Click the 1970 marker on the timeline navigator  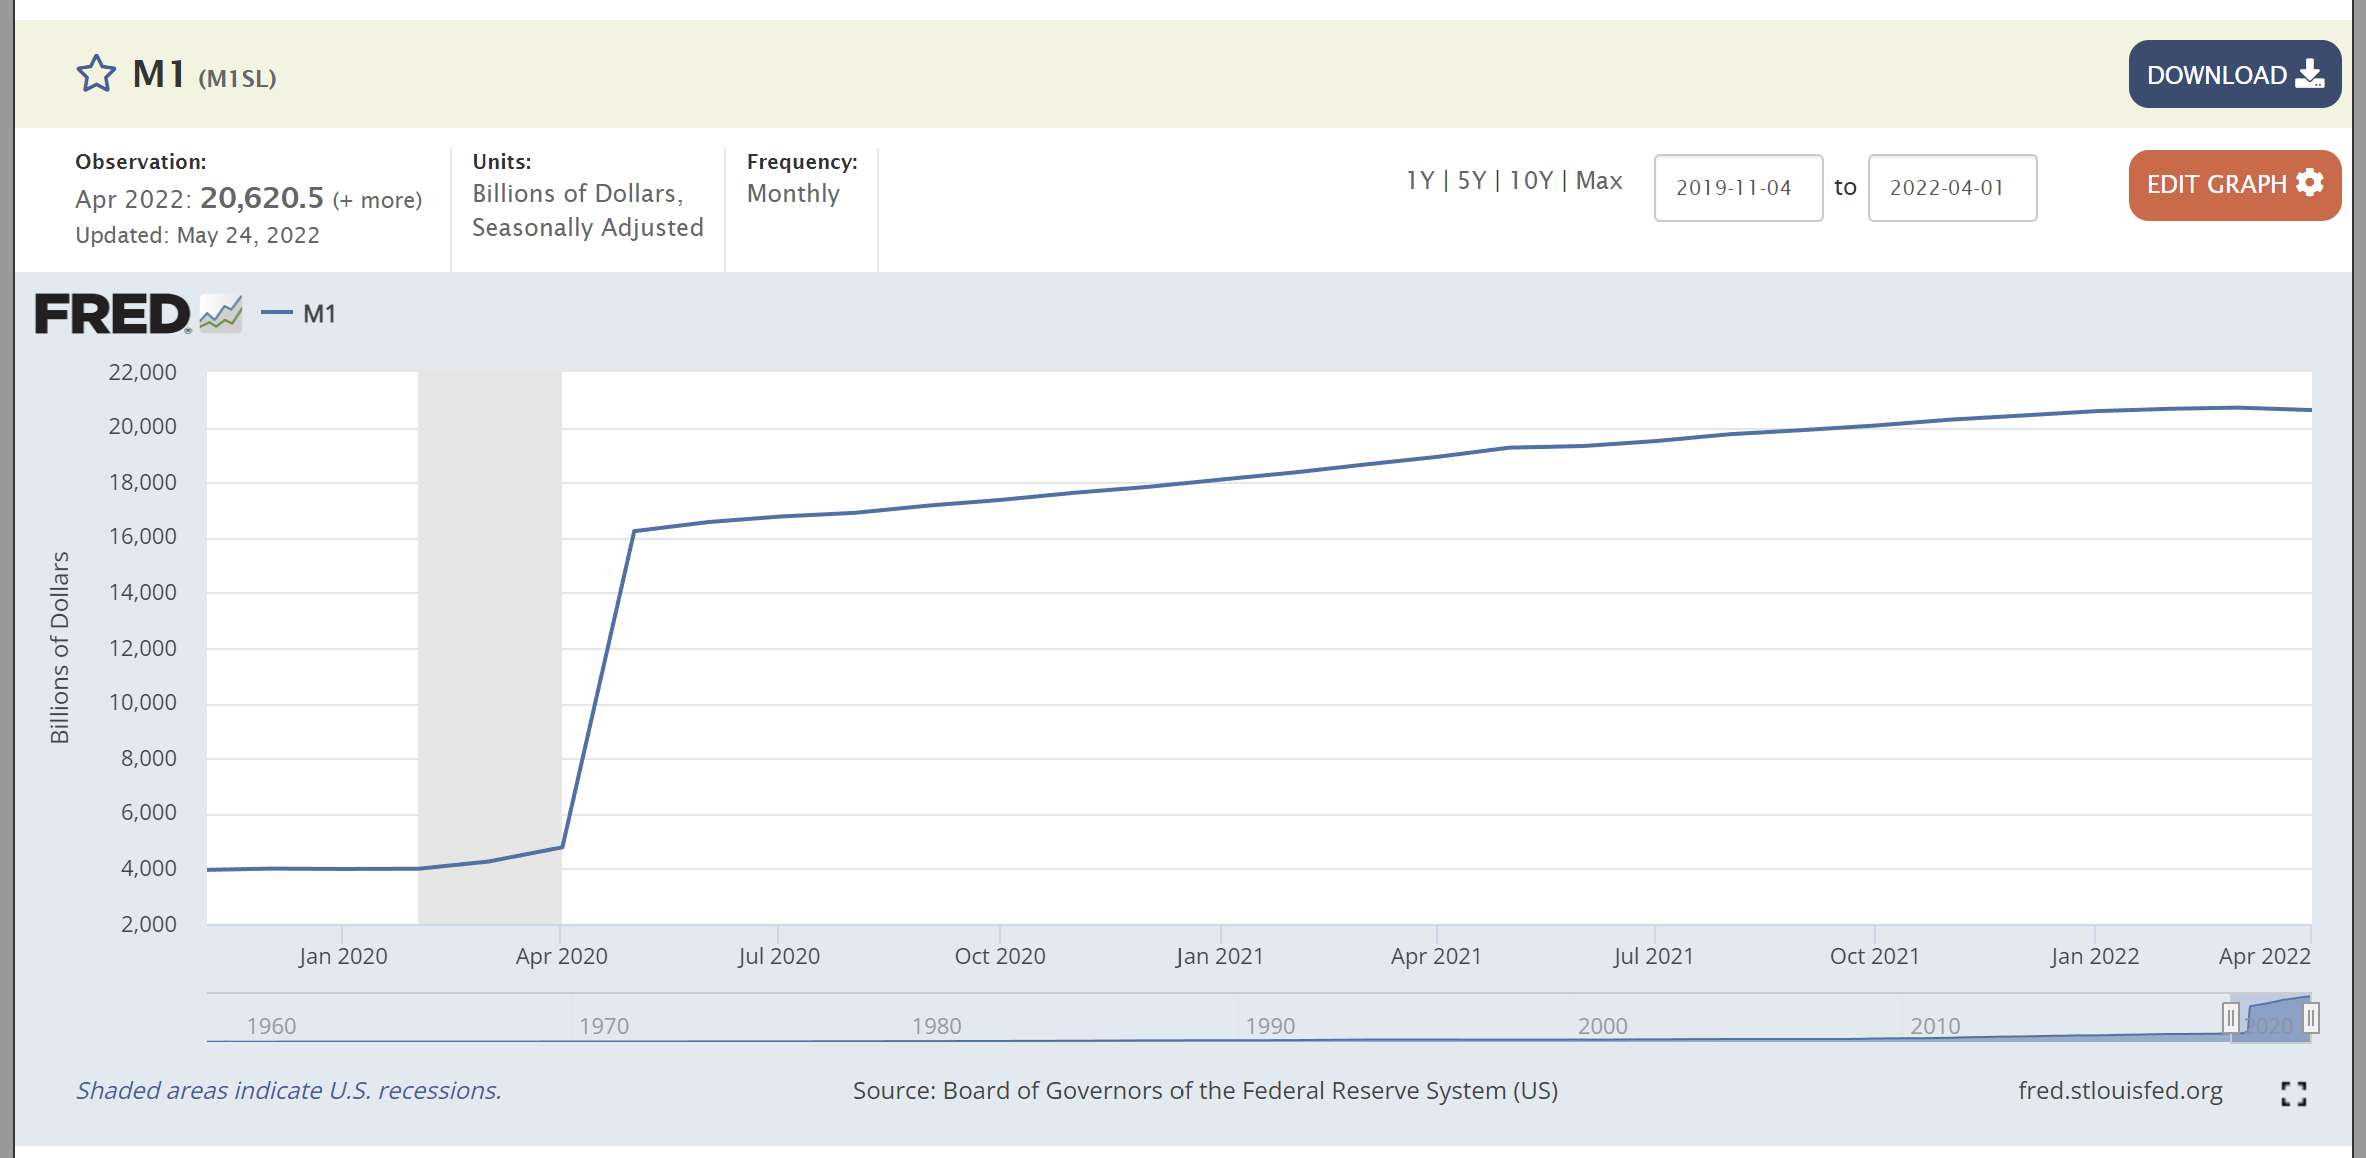pos(604,1026)
